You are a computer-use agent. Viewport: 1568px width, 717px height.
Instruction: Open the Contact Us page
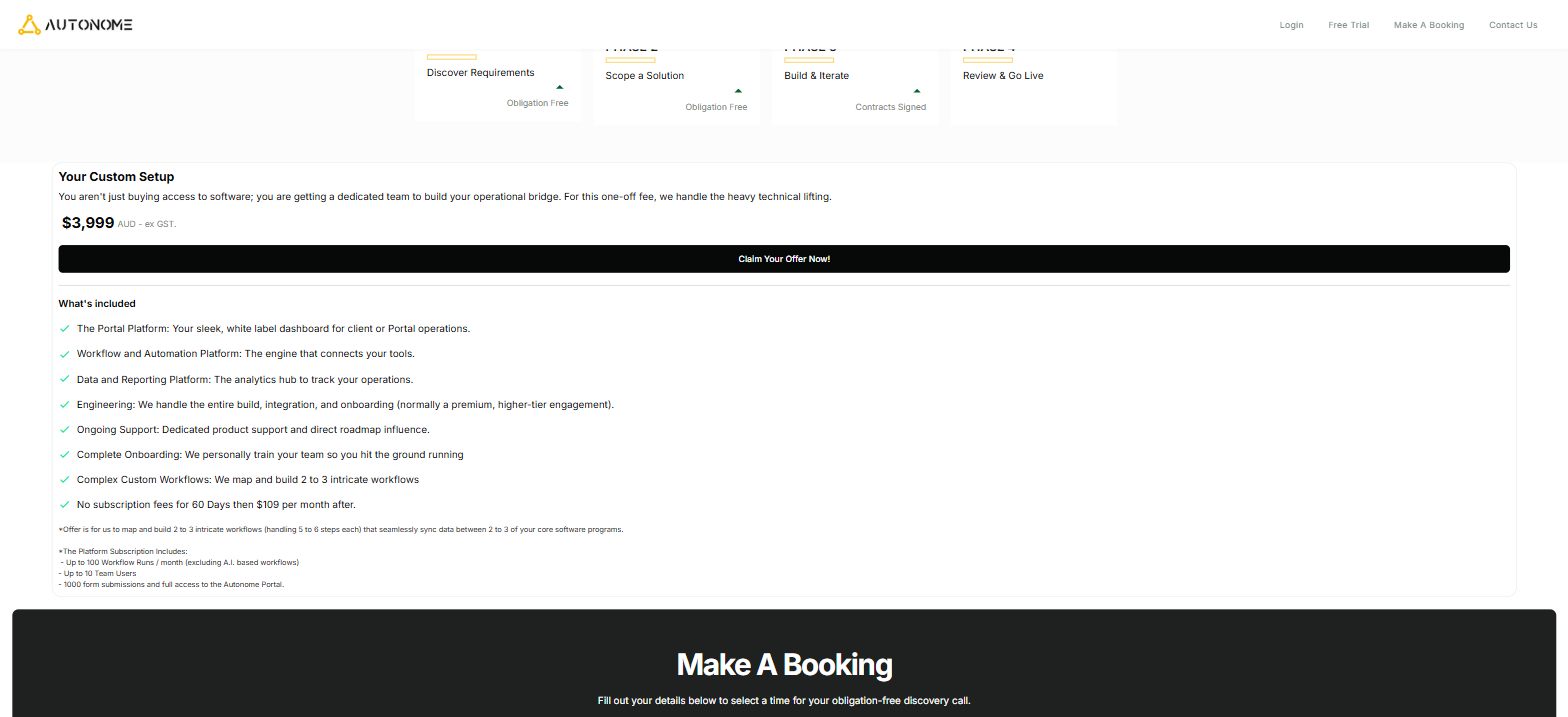pyautogui.click(x=1513, y=25)
